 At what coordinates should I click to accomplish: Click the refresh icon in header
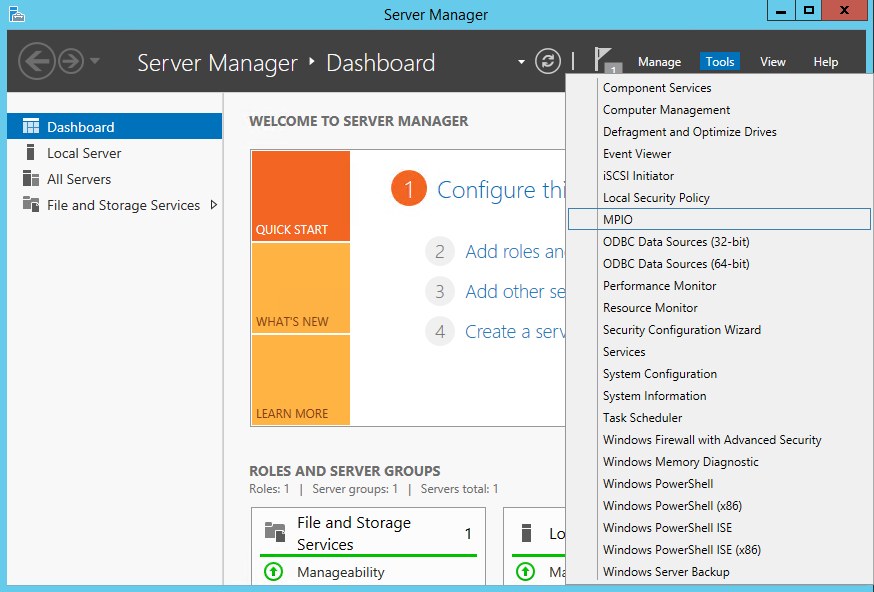[548, 61]
